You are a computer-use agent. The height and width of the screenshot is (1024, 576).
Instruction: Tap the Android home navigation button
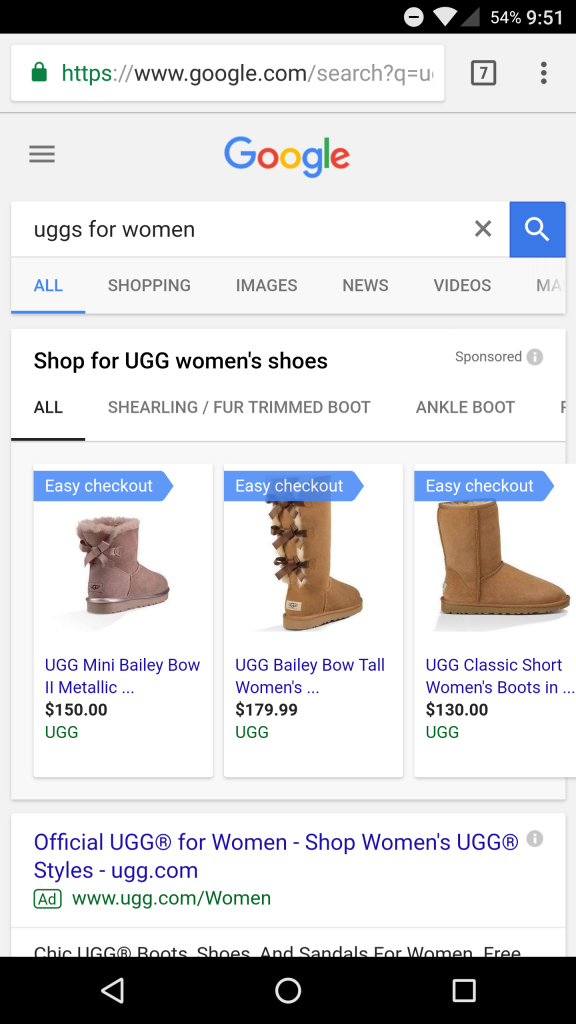(x=288, y=991)
